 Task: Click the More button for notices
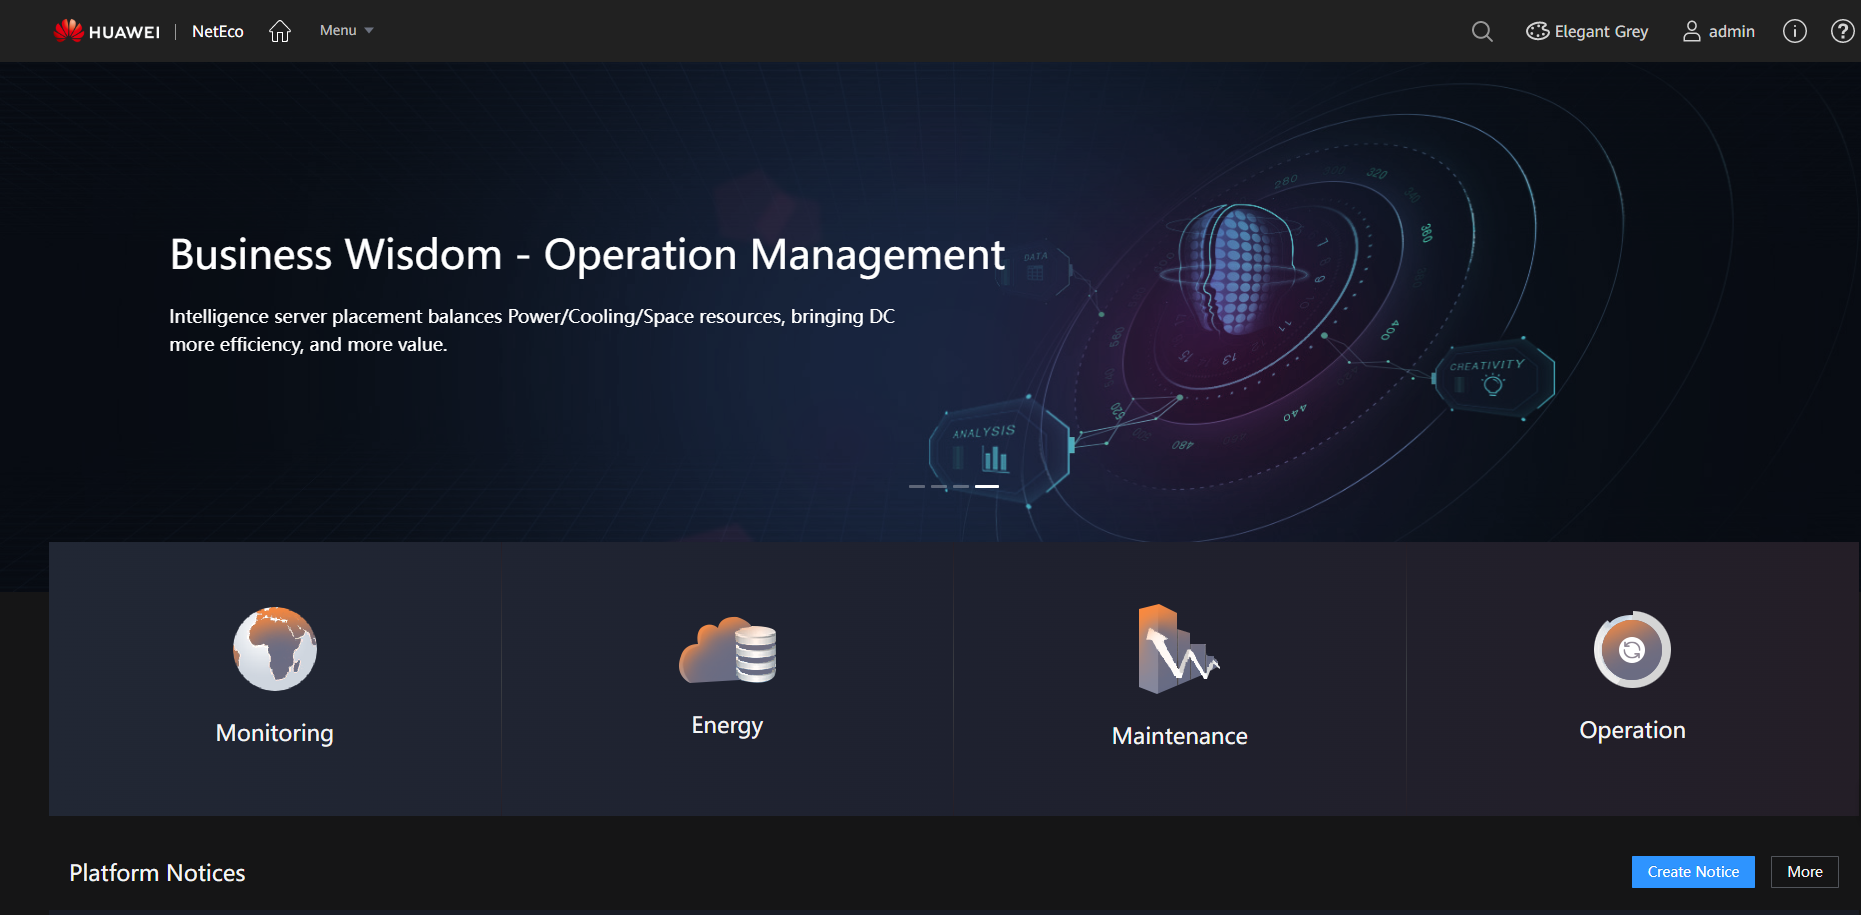tap(1804, 872)
